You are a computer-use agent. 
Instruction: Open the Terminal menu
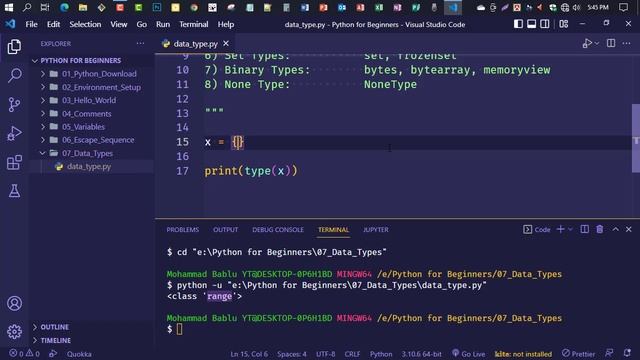point(193,24)
